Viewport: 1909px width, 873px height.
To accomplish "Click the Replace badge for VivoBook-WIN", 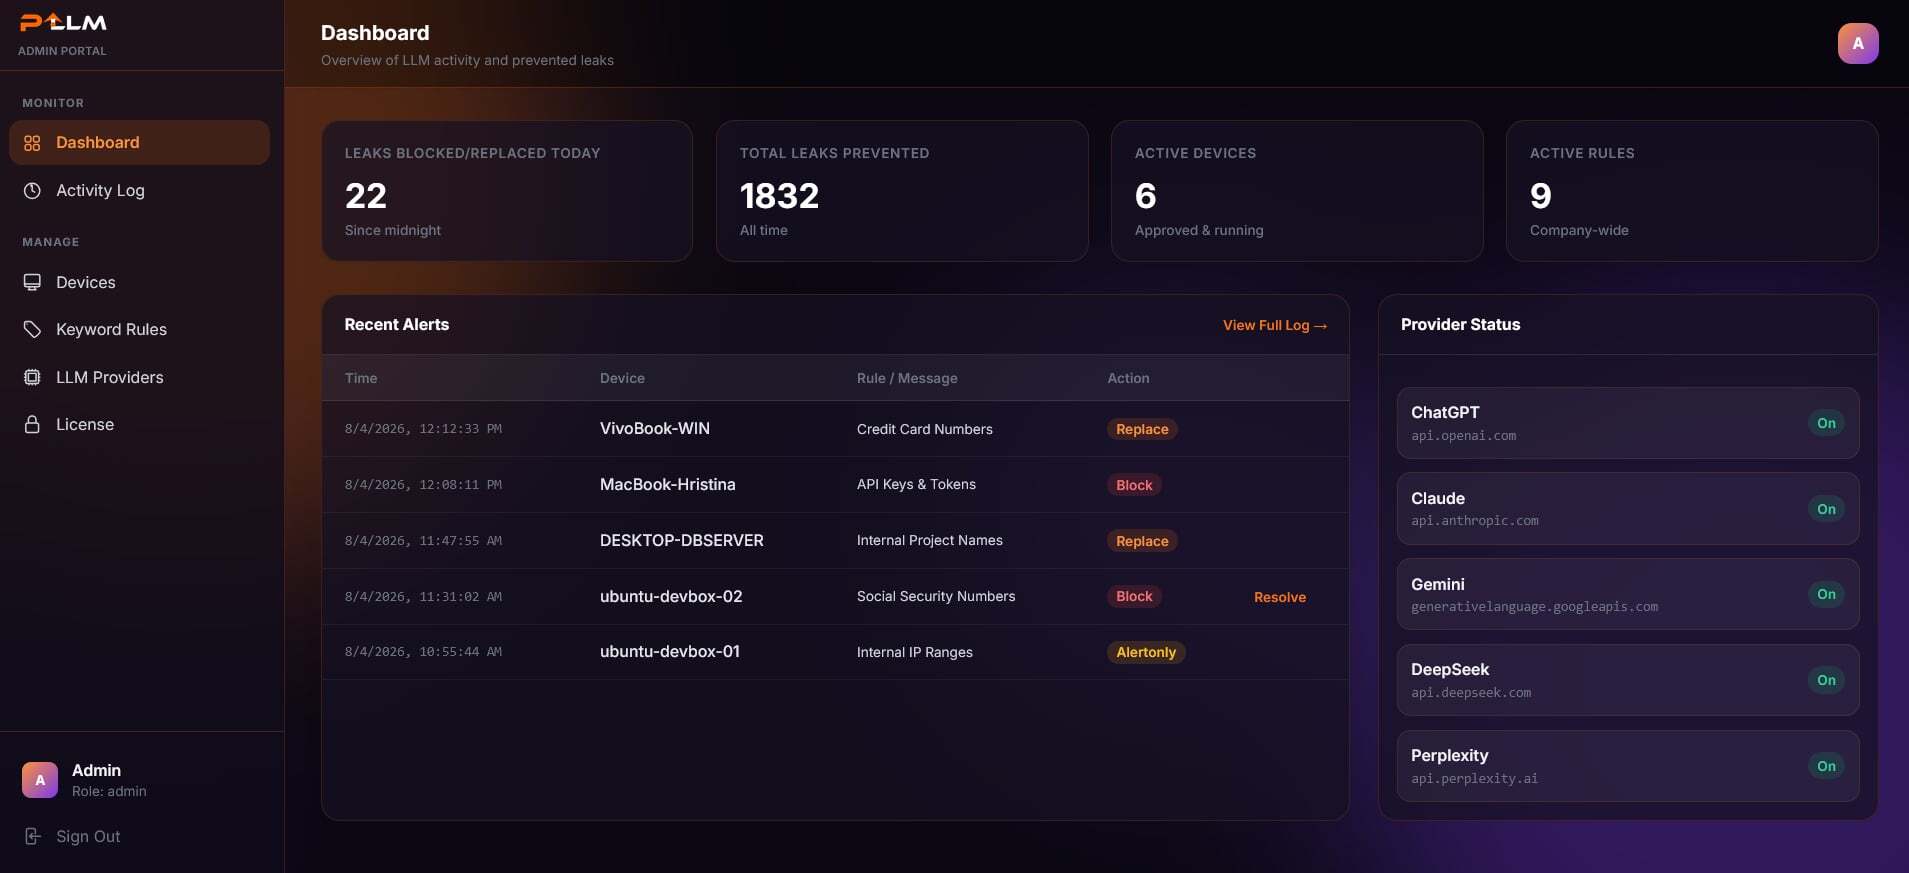I will (1142, 429).
